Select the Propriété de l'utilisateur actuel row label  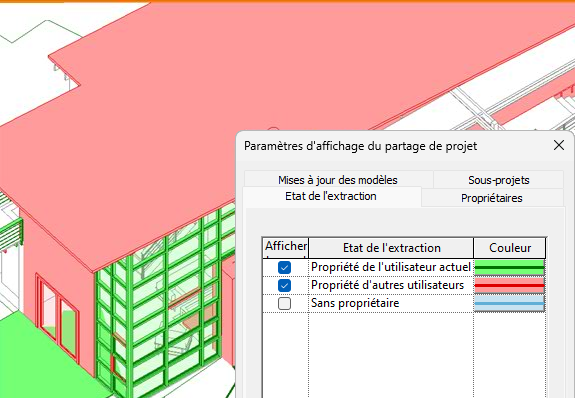coord(391,267)
